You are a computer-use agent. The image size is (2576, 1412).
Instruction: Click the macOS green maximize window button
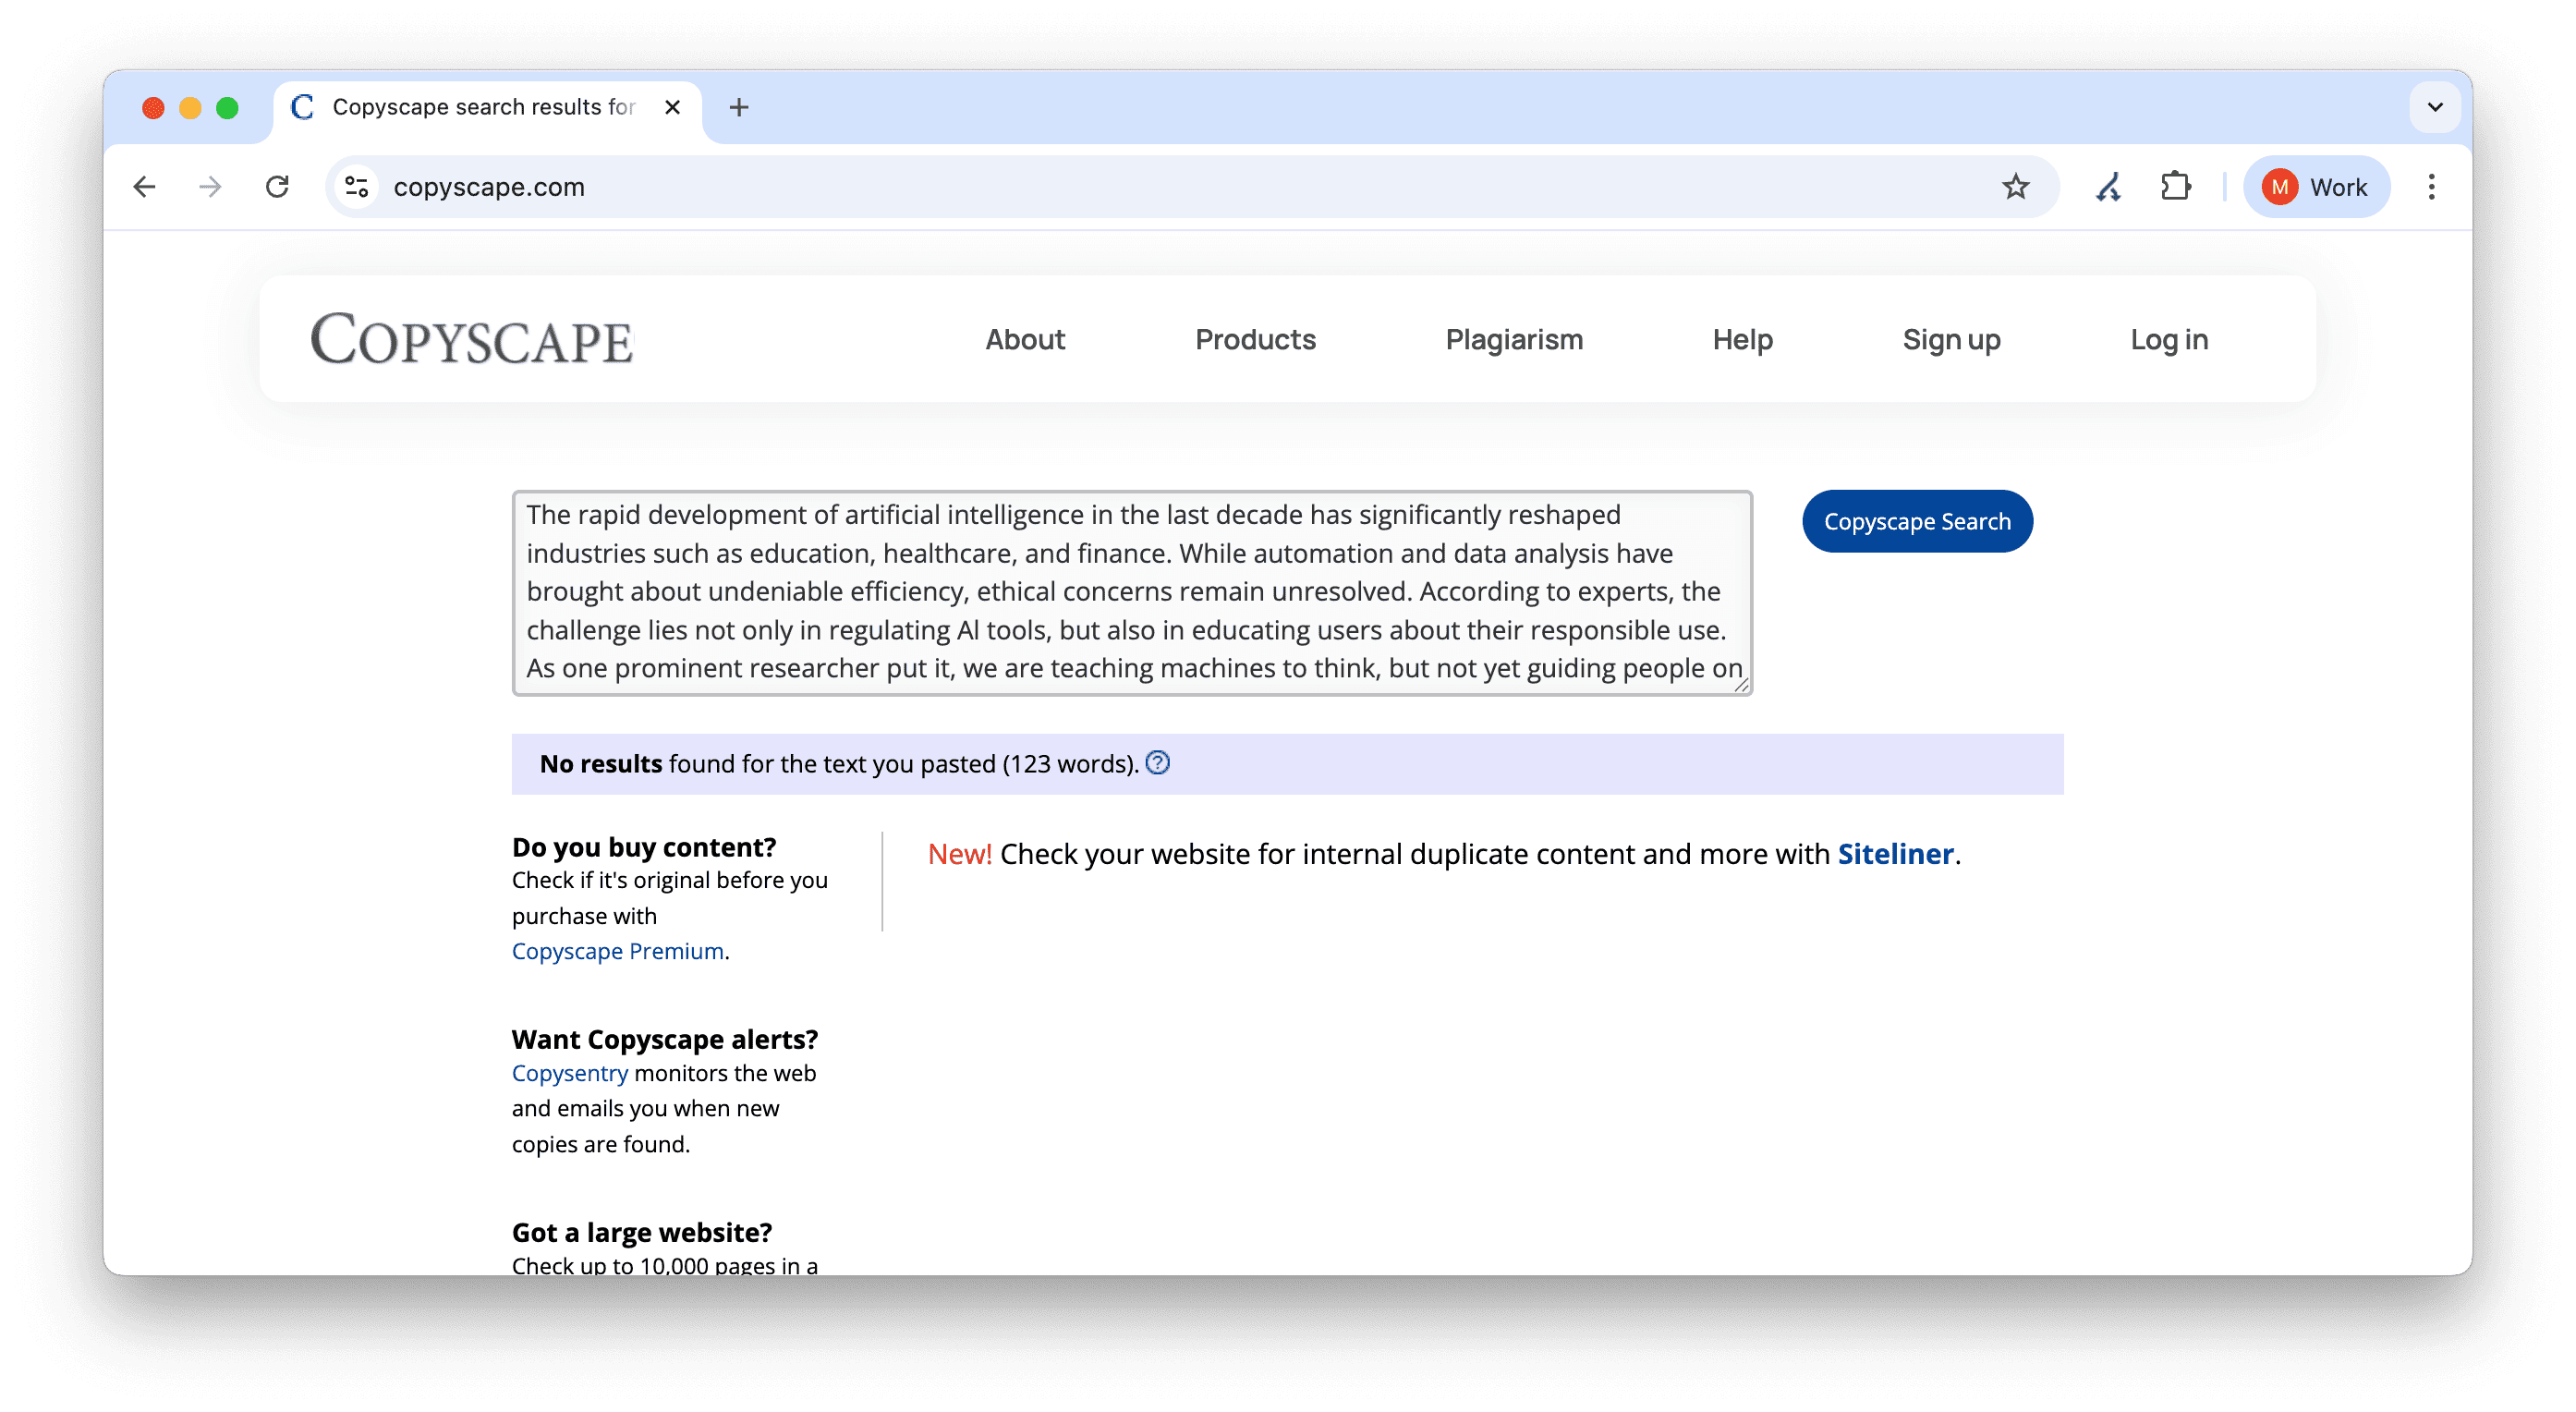coord(227,107)
